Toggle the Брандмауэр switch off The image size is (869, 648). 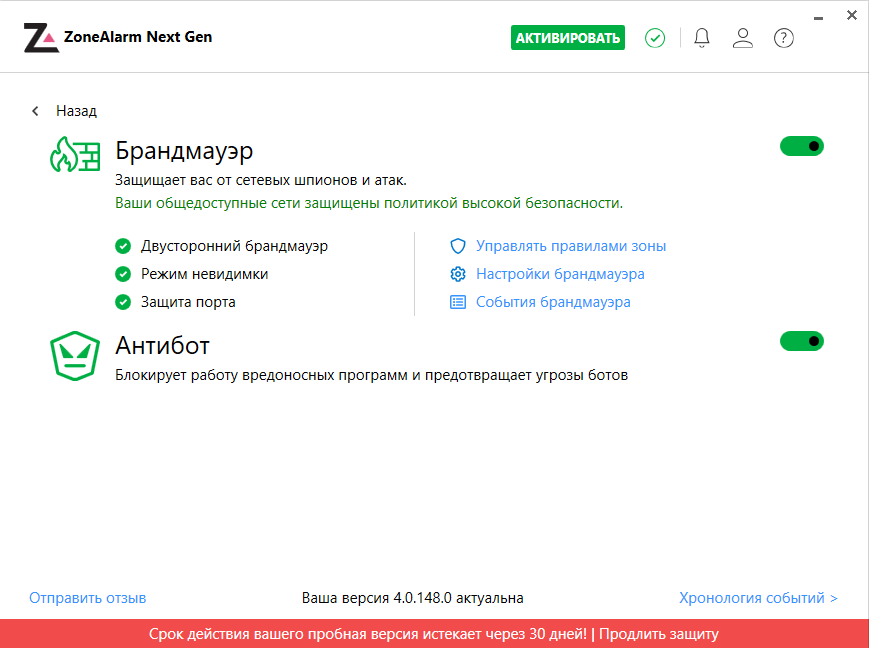[802, 146]
